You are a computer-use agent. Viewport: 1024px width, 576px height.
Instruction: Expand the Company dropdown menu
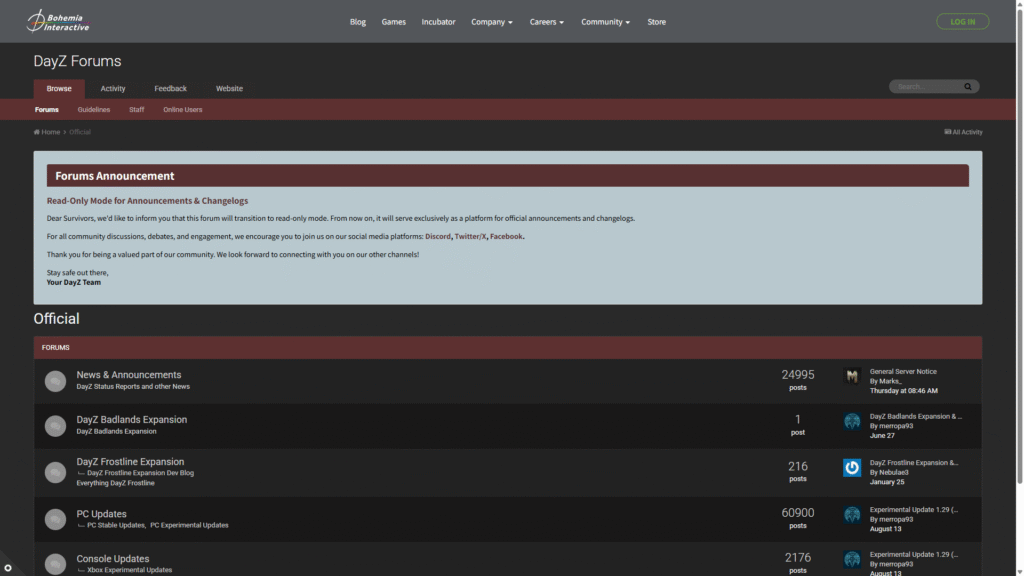pos(492,22)
